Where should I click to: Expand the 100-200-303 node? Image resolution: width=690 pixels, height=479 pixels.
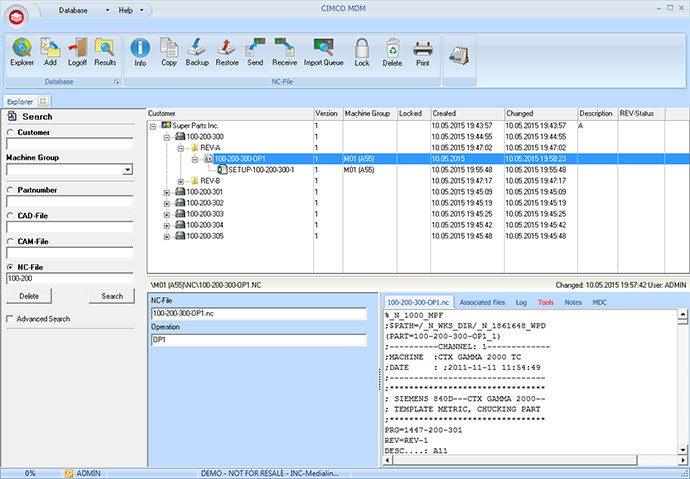tap(167, 215)
